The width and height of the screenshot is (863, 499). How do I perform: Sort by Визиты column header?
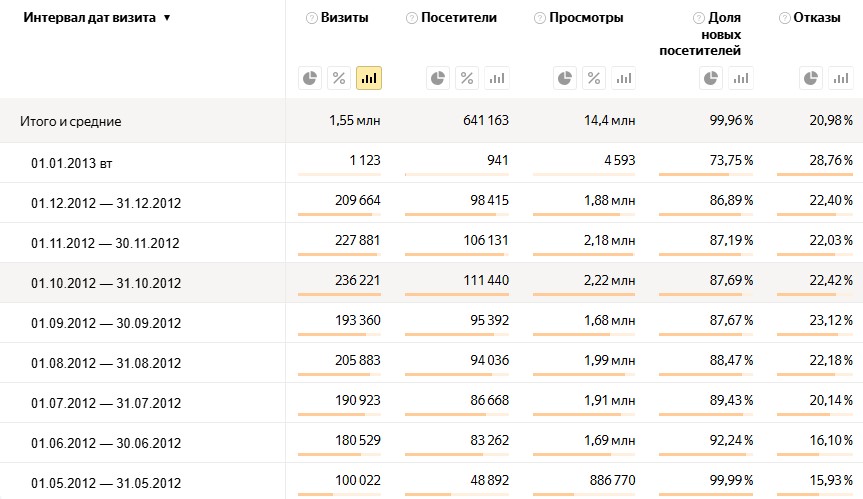click(345, 18)
